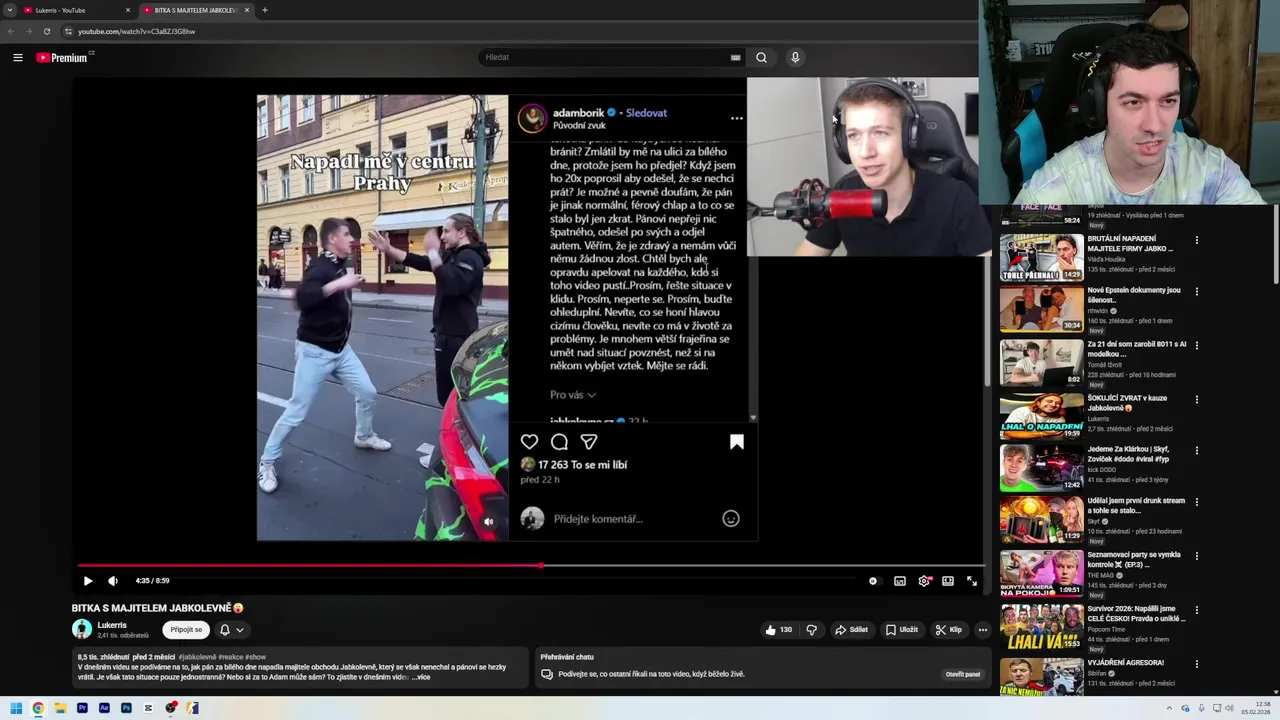
Task: Open options for Nové Epstein dokumenty video
Action: (1196, 292)
